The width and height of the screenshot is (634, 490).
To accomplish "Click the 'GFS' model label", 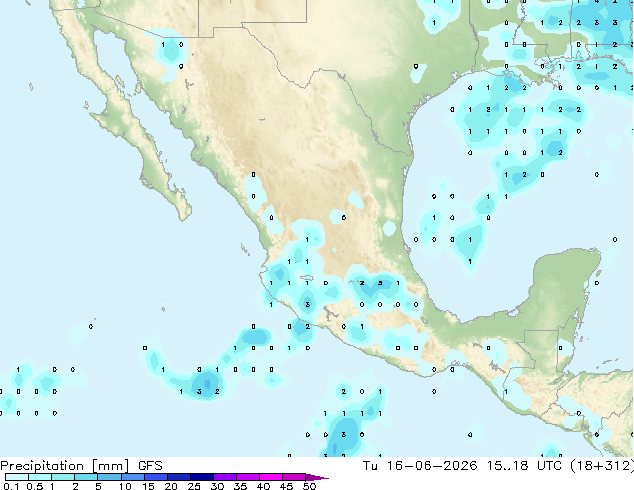I will 150,466.
